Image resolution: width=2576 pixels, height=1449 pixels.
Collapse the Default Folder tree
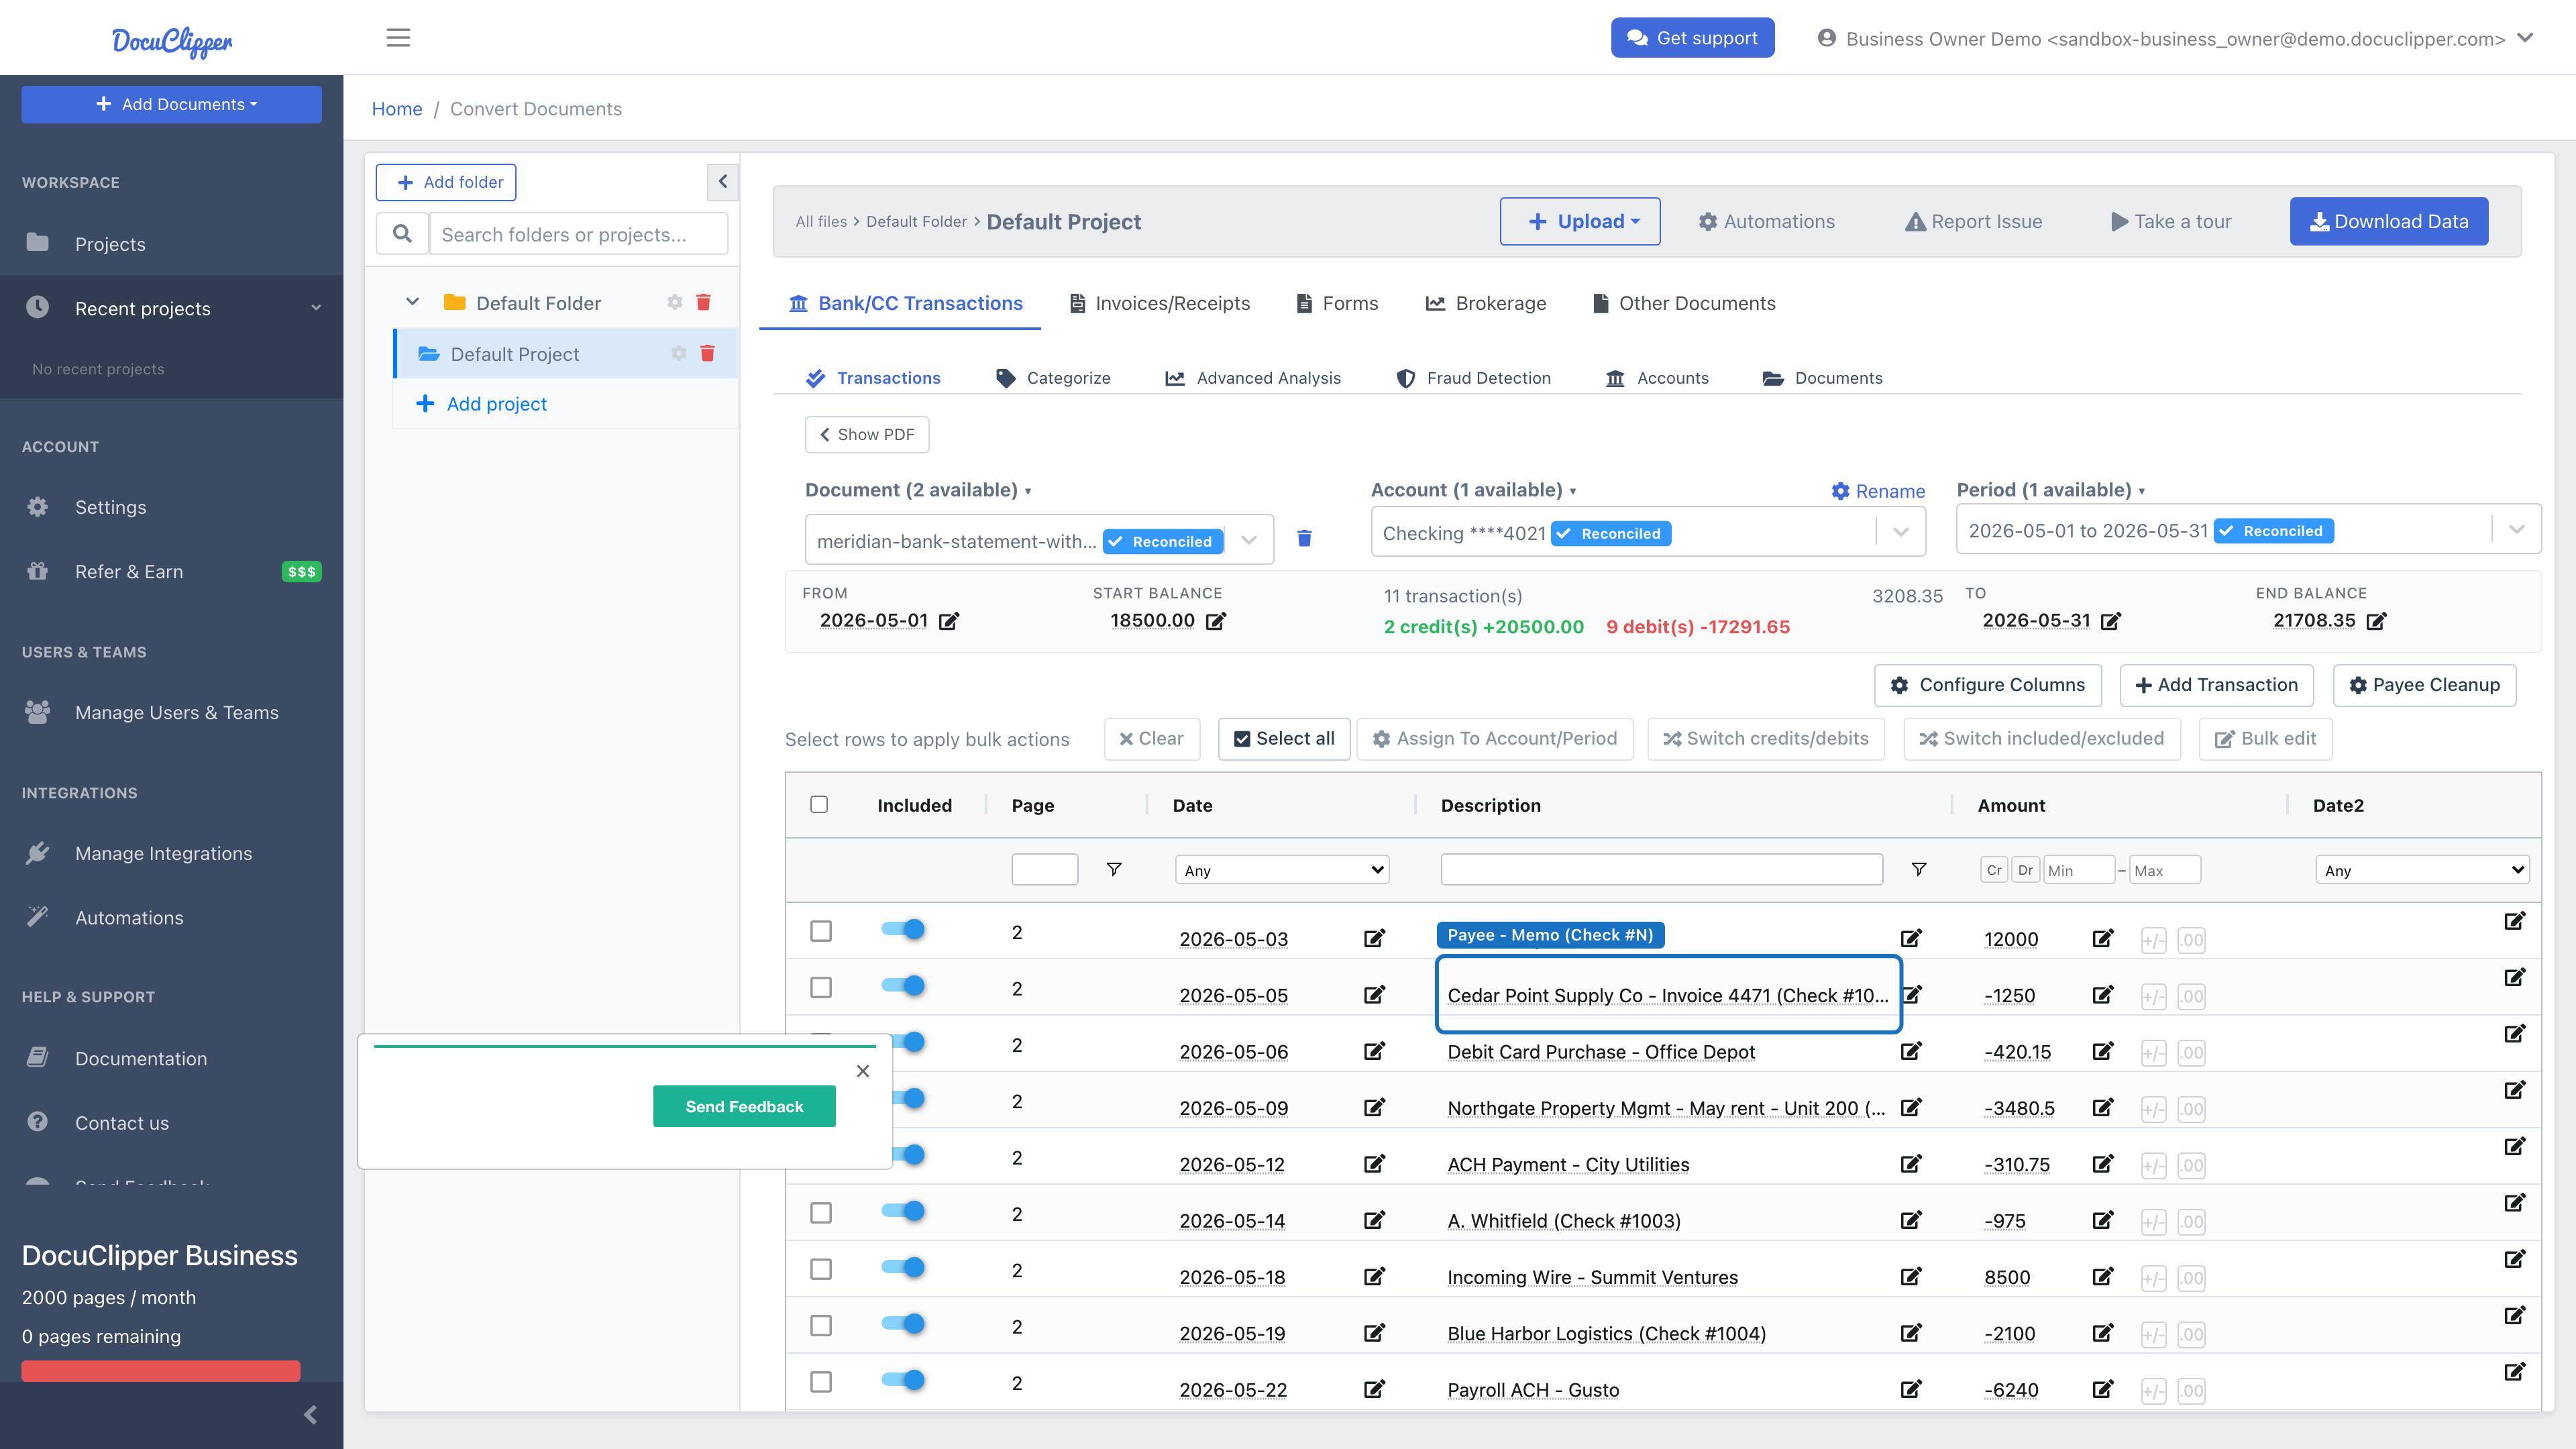click(x=412, y=302)
